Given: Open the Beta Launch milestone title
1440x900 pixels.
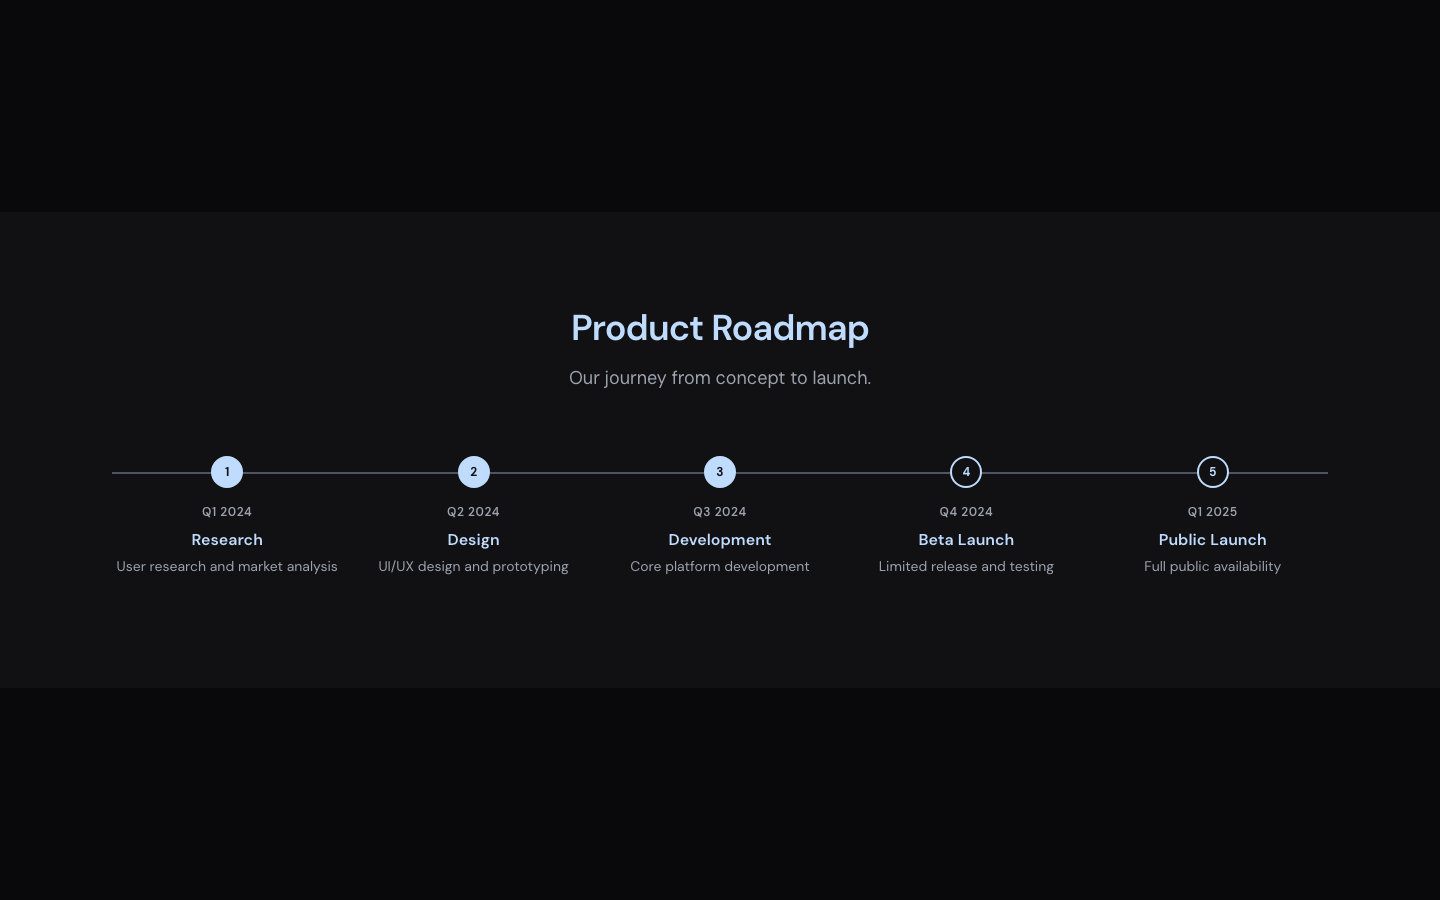Looking at the screenshot, I should 966,540.
